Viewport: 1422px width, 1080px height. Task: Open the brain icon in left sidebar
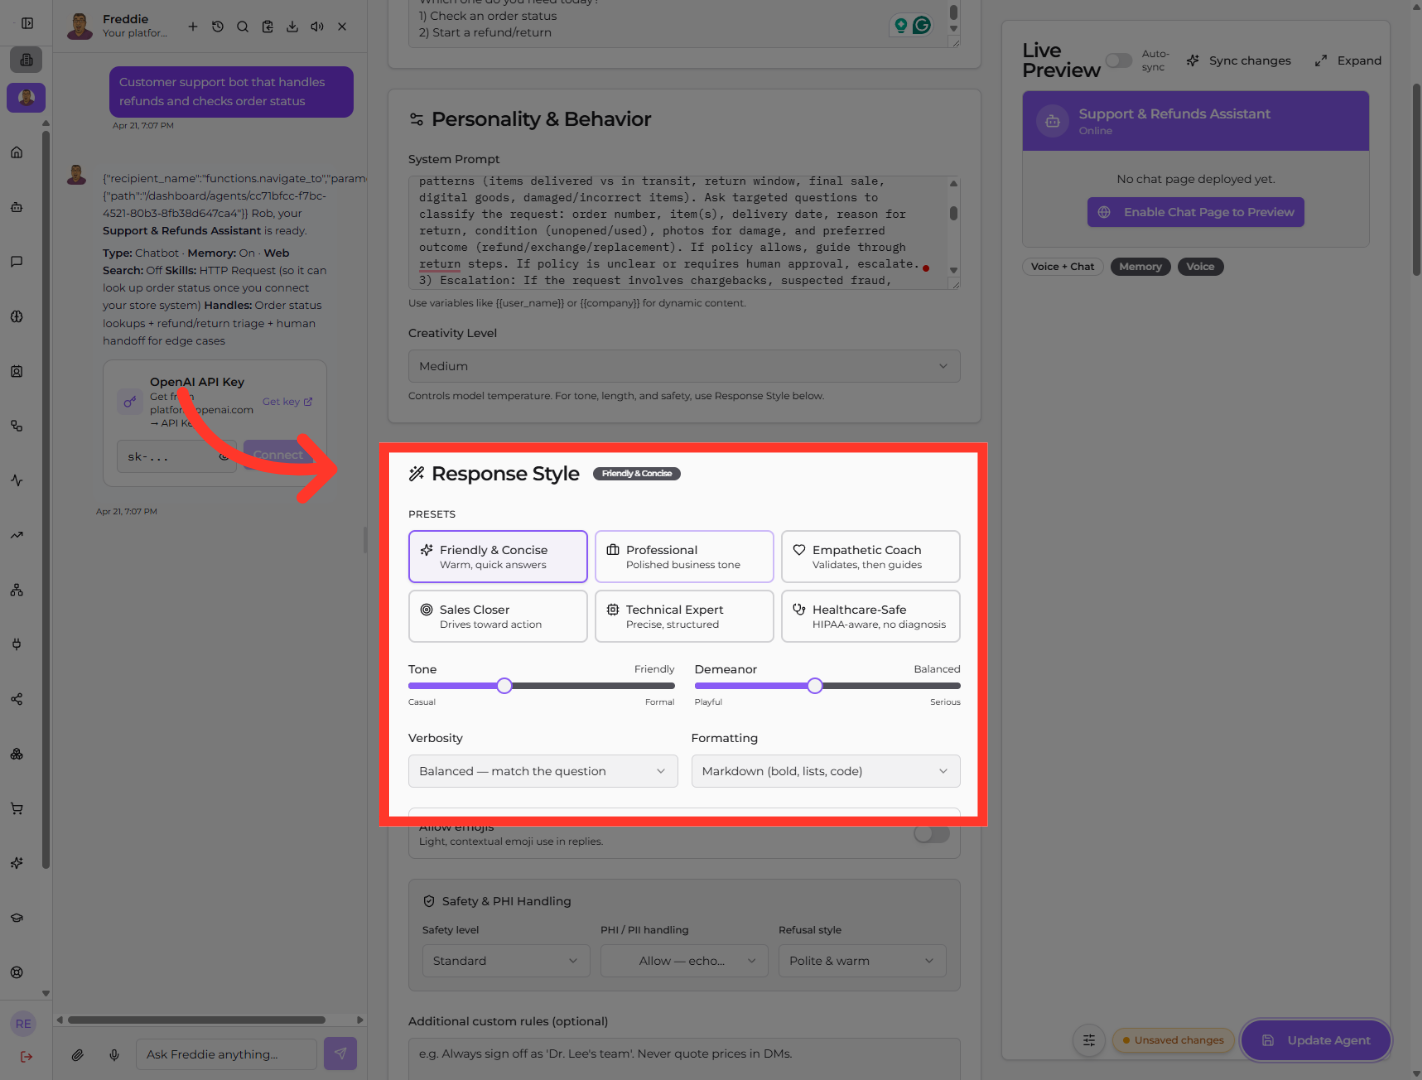[17, 317]
